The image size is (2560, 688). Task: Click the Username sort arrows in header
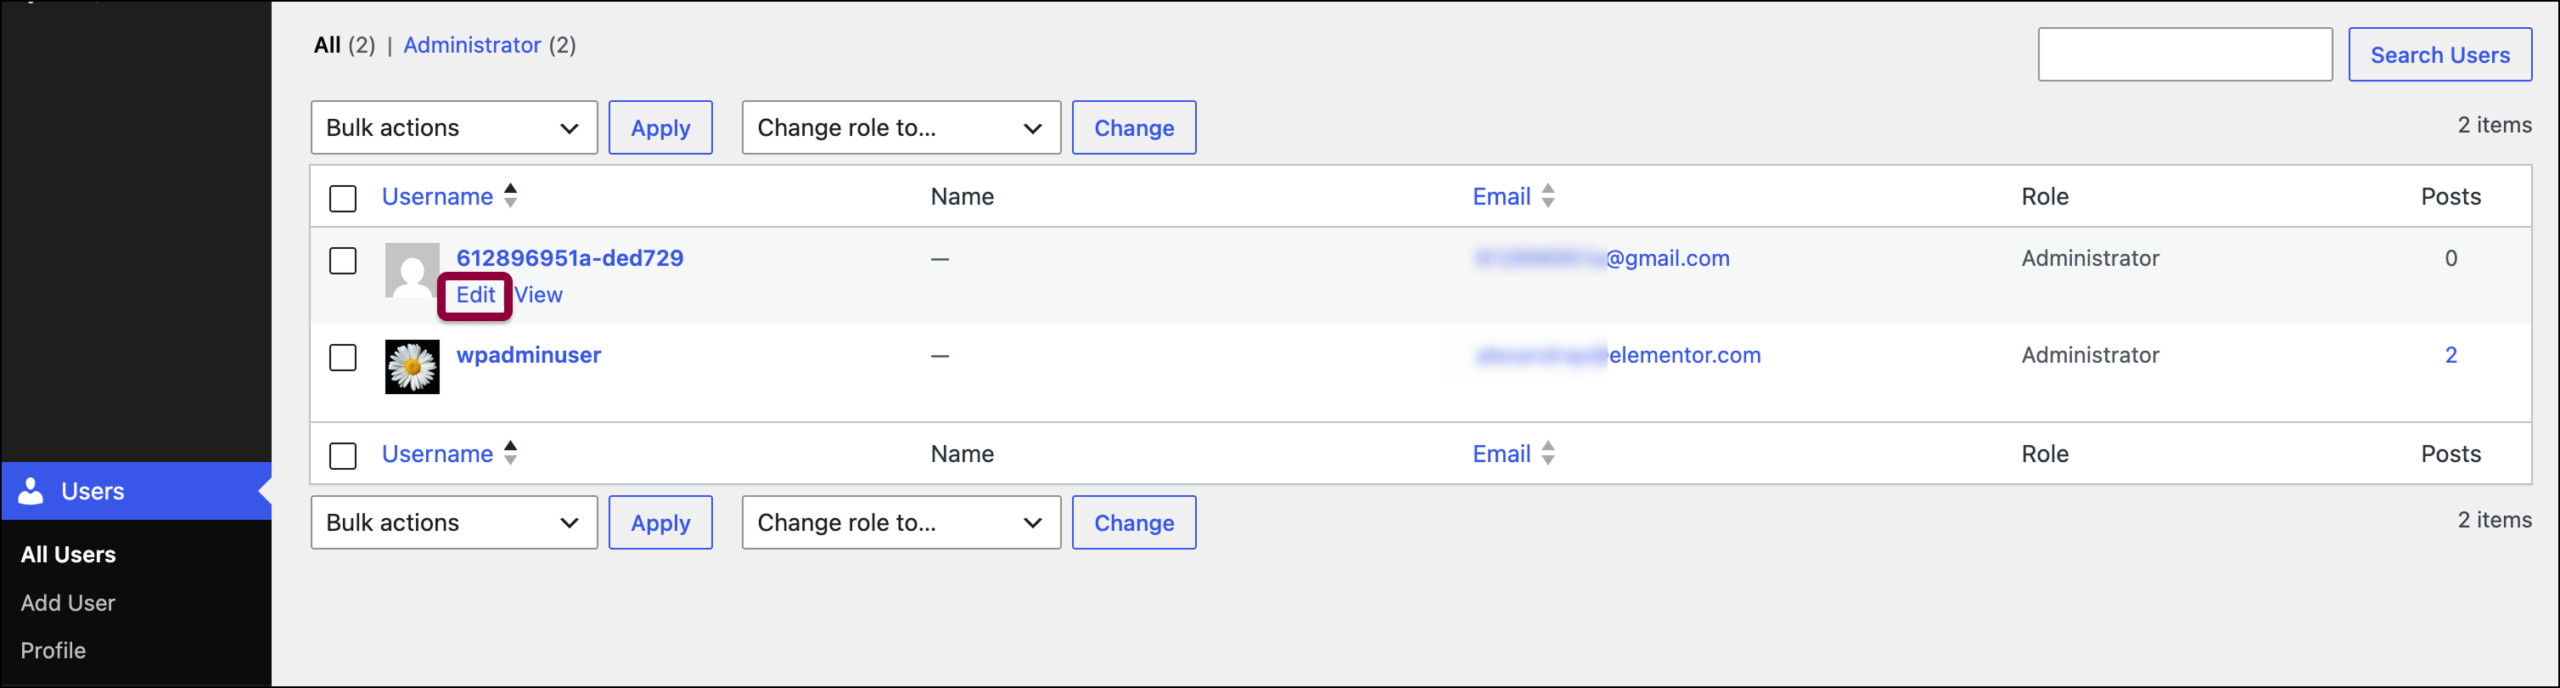(510, 196)
